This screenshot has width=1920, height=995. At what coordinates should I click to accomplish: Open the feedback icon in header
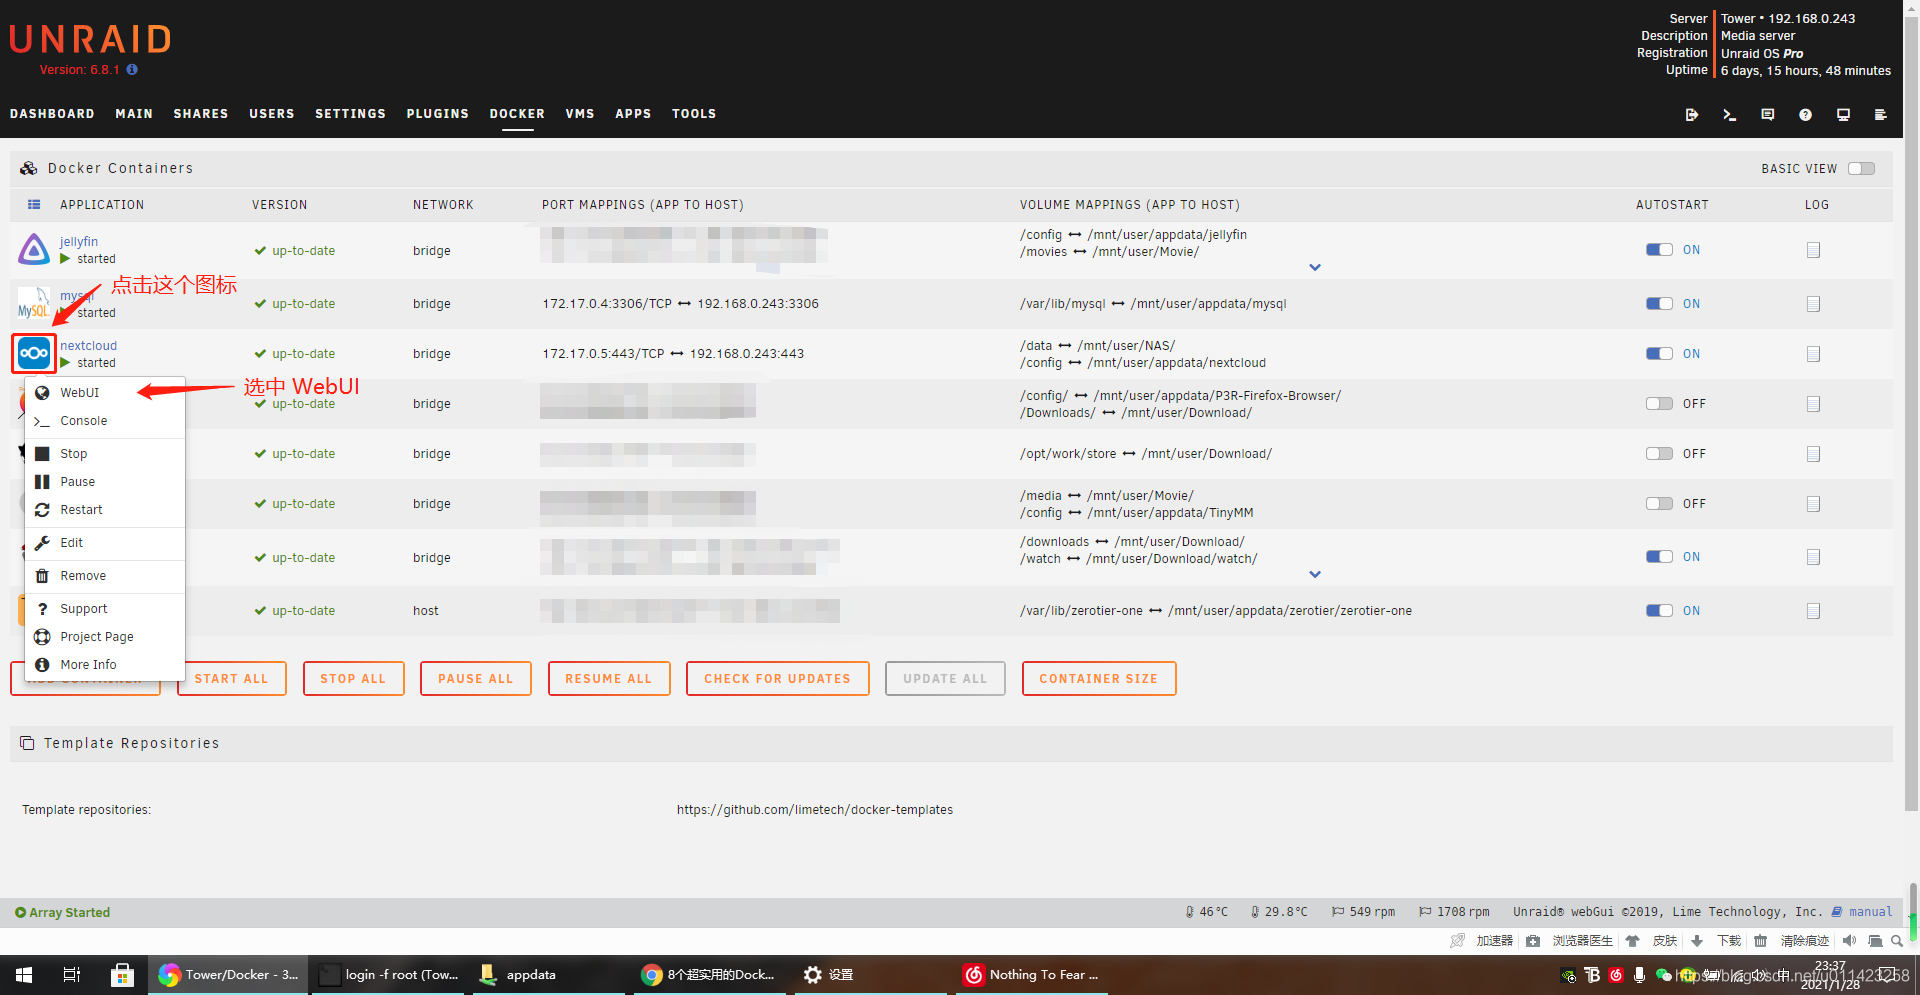pos(1767,115)
